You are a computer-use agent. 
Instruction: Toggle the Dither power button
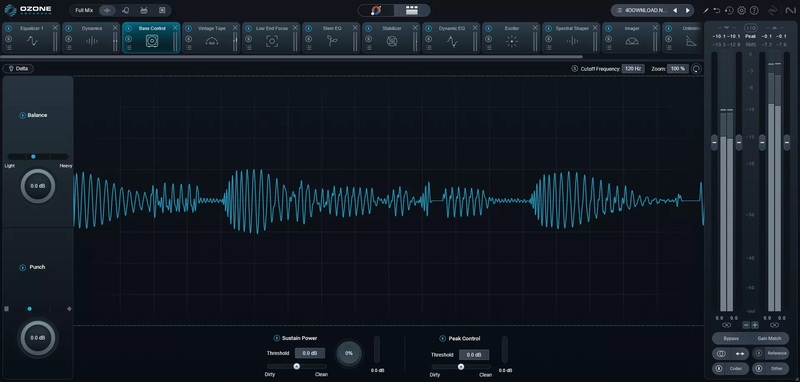(x=759, y=368)
